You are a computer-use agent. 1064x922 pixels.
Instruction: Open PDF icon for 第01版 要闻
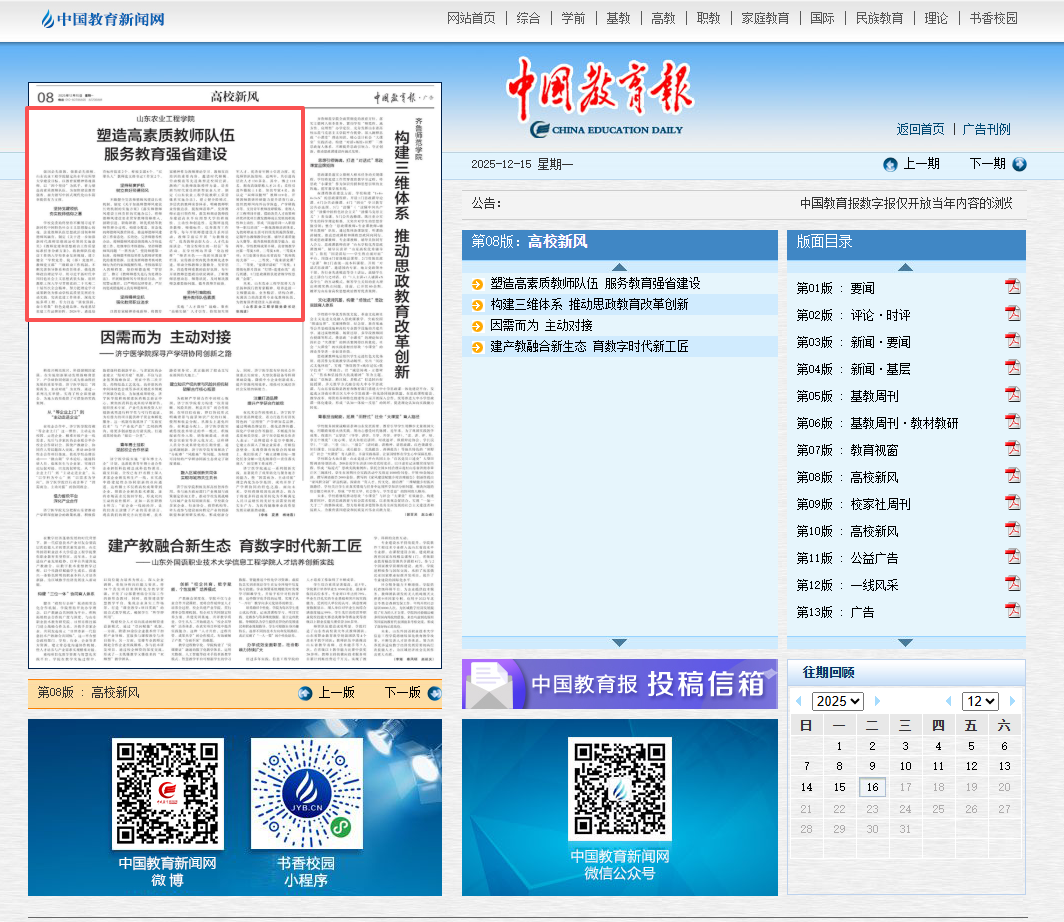click(1012, 287)
